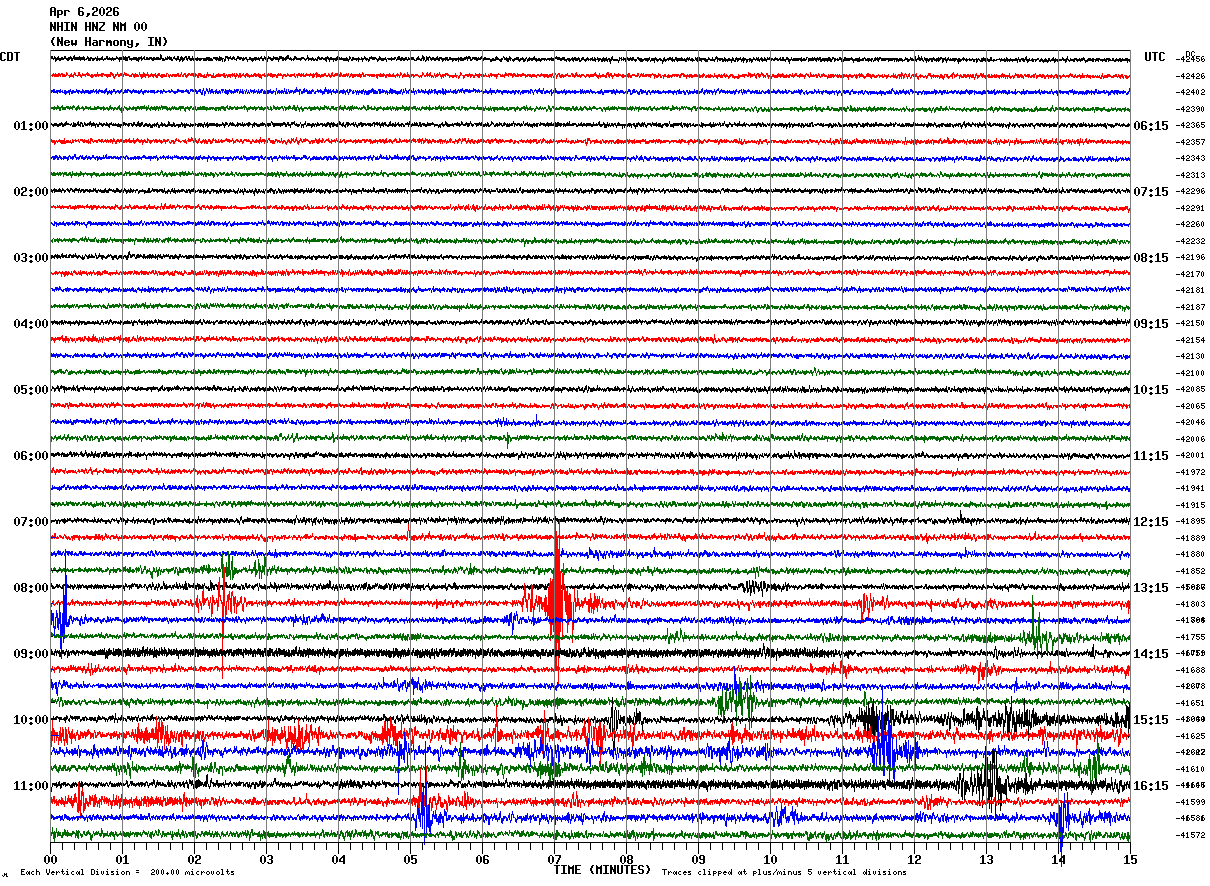Click the '10:15' UTC time label
1210x886 pixels.
[x=1151, y=390]
